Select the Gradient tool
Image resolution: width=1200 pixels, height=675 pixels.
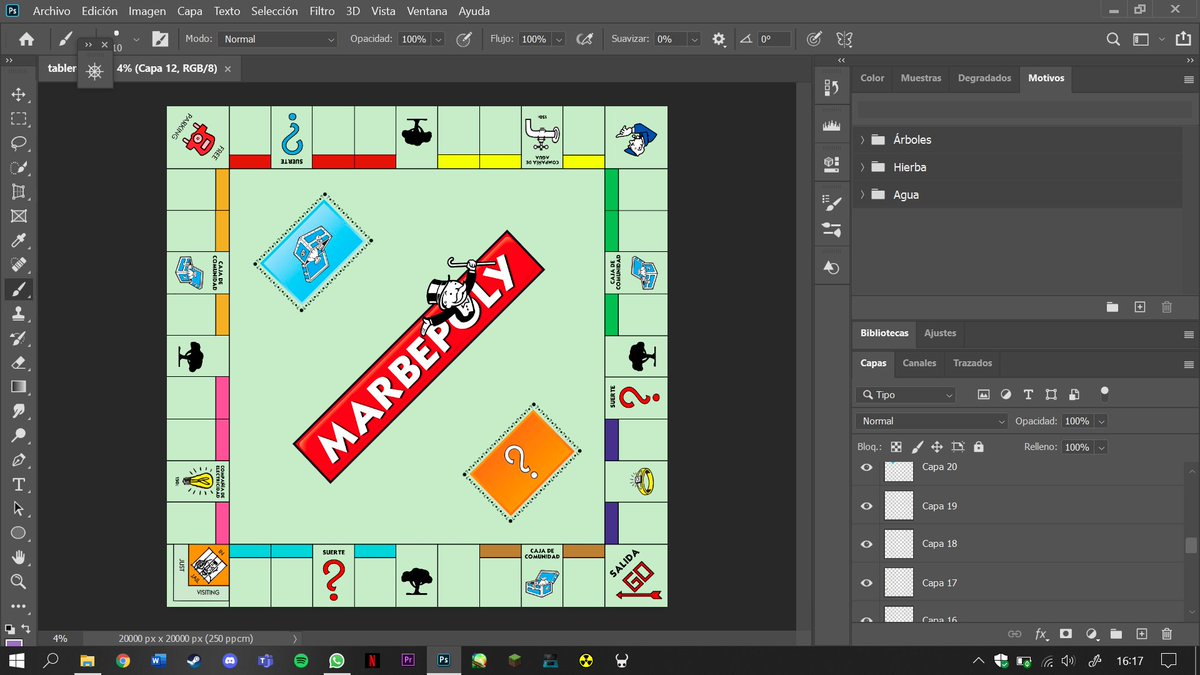[18, 386]
